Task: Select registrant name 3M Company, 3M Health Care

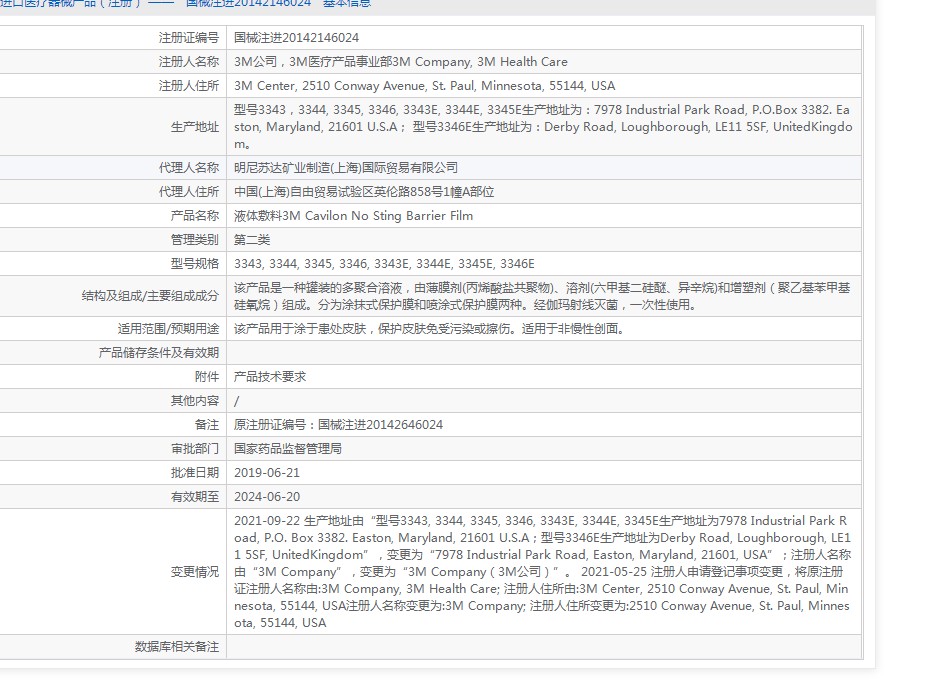Action: (401, 62)
